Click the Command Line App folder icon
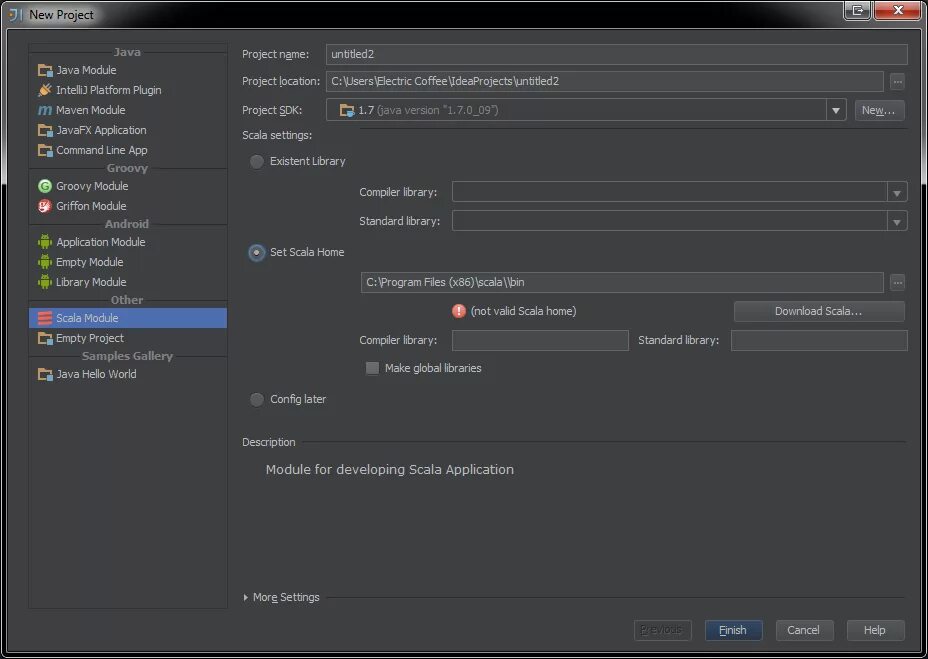Viewport: 928px width, 659px height. pos(45,150)
